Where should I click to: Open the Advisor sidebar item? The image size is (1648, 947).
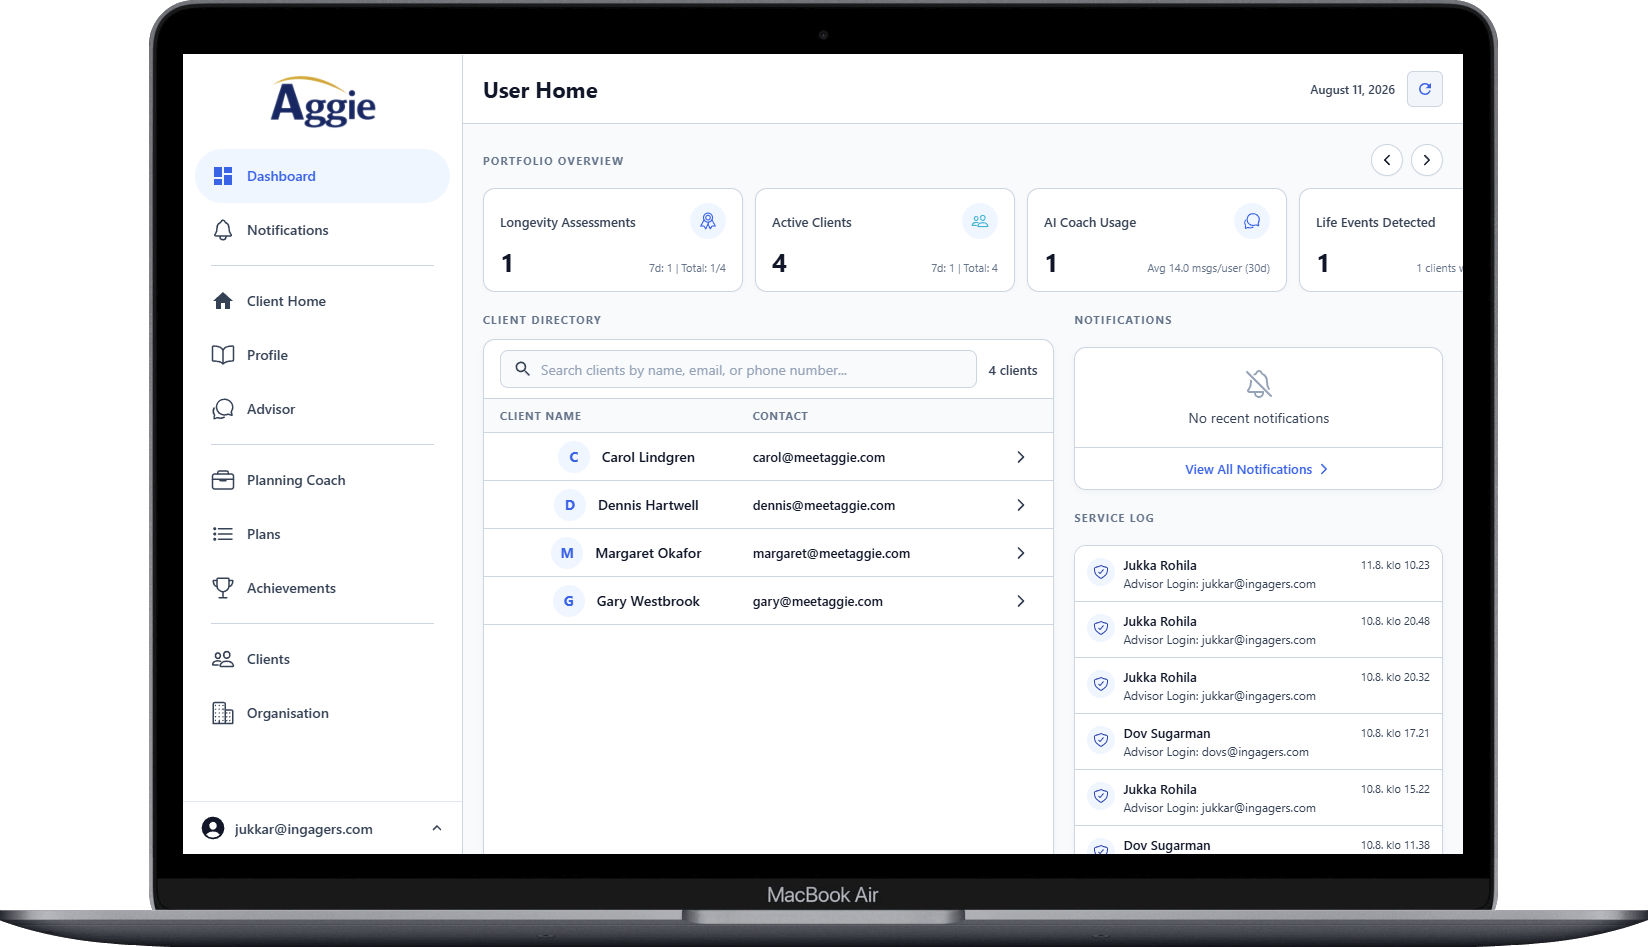point(322,409)
